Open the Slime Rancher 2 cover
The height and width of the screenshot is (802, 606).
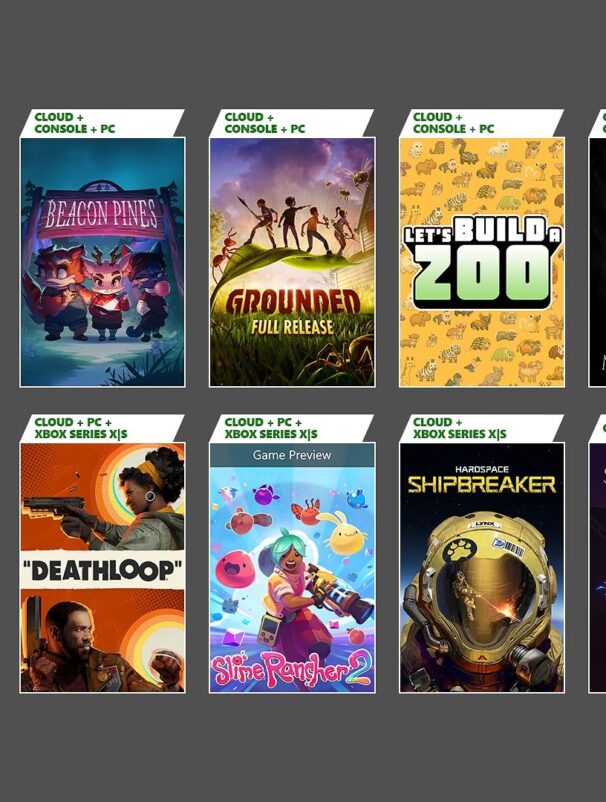292,568
